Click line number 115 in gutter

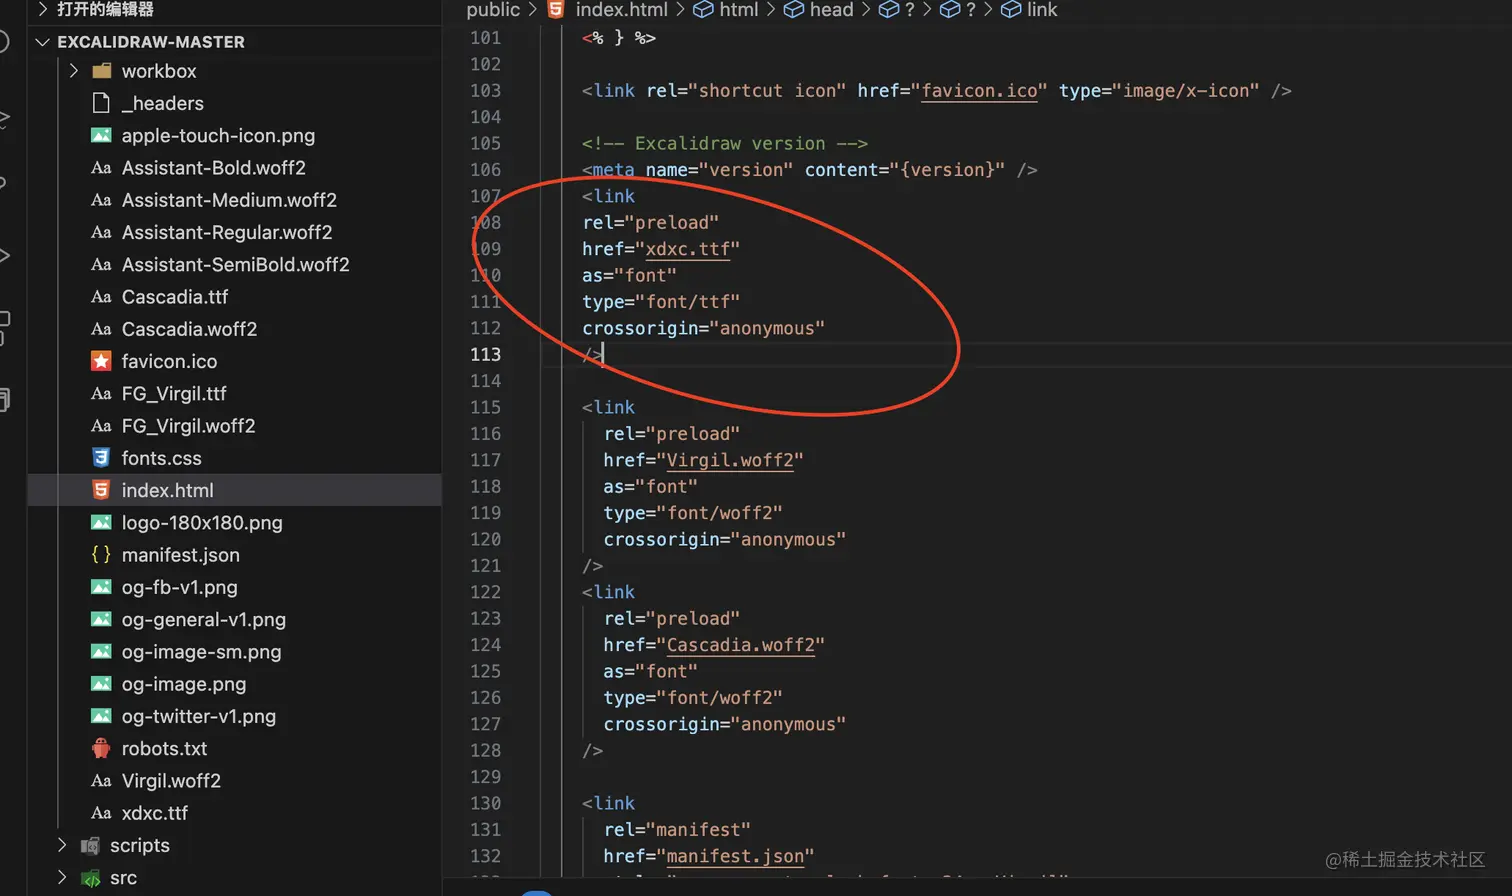(x=486, y=407)
